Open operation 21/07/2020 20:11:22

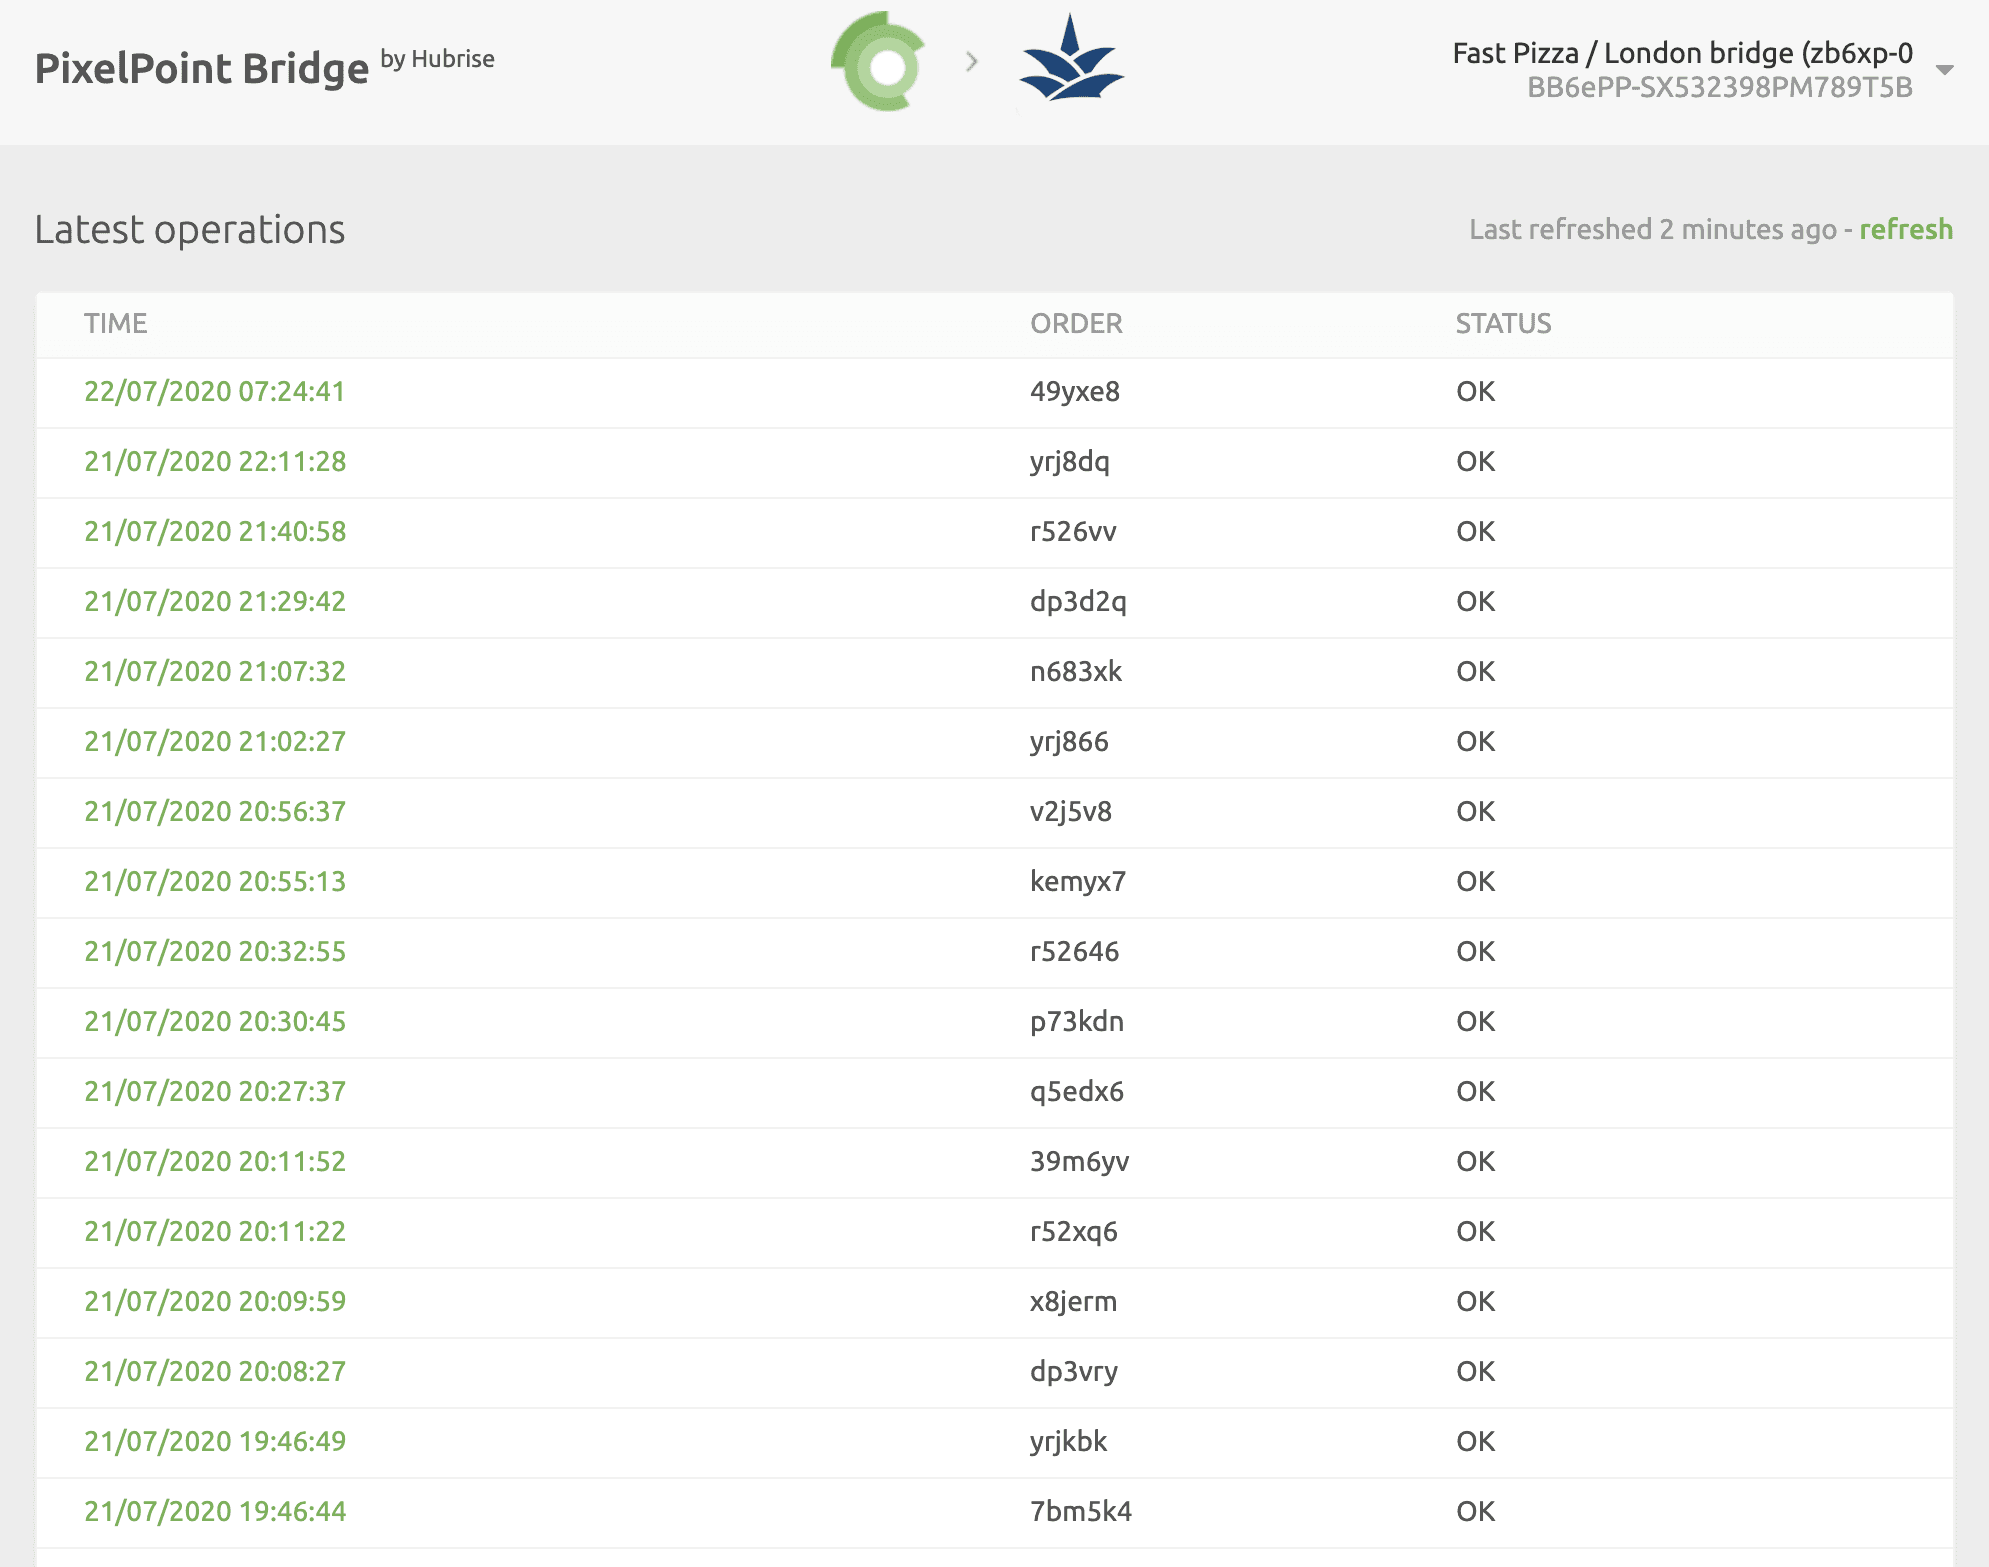coord(215,1231)
